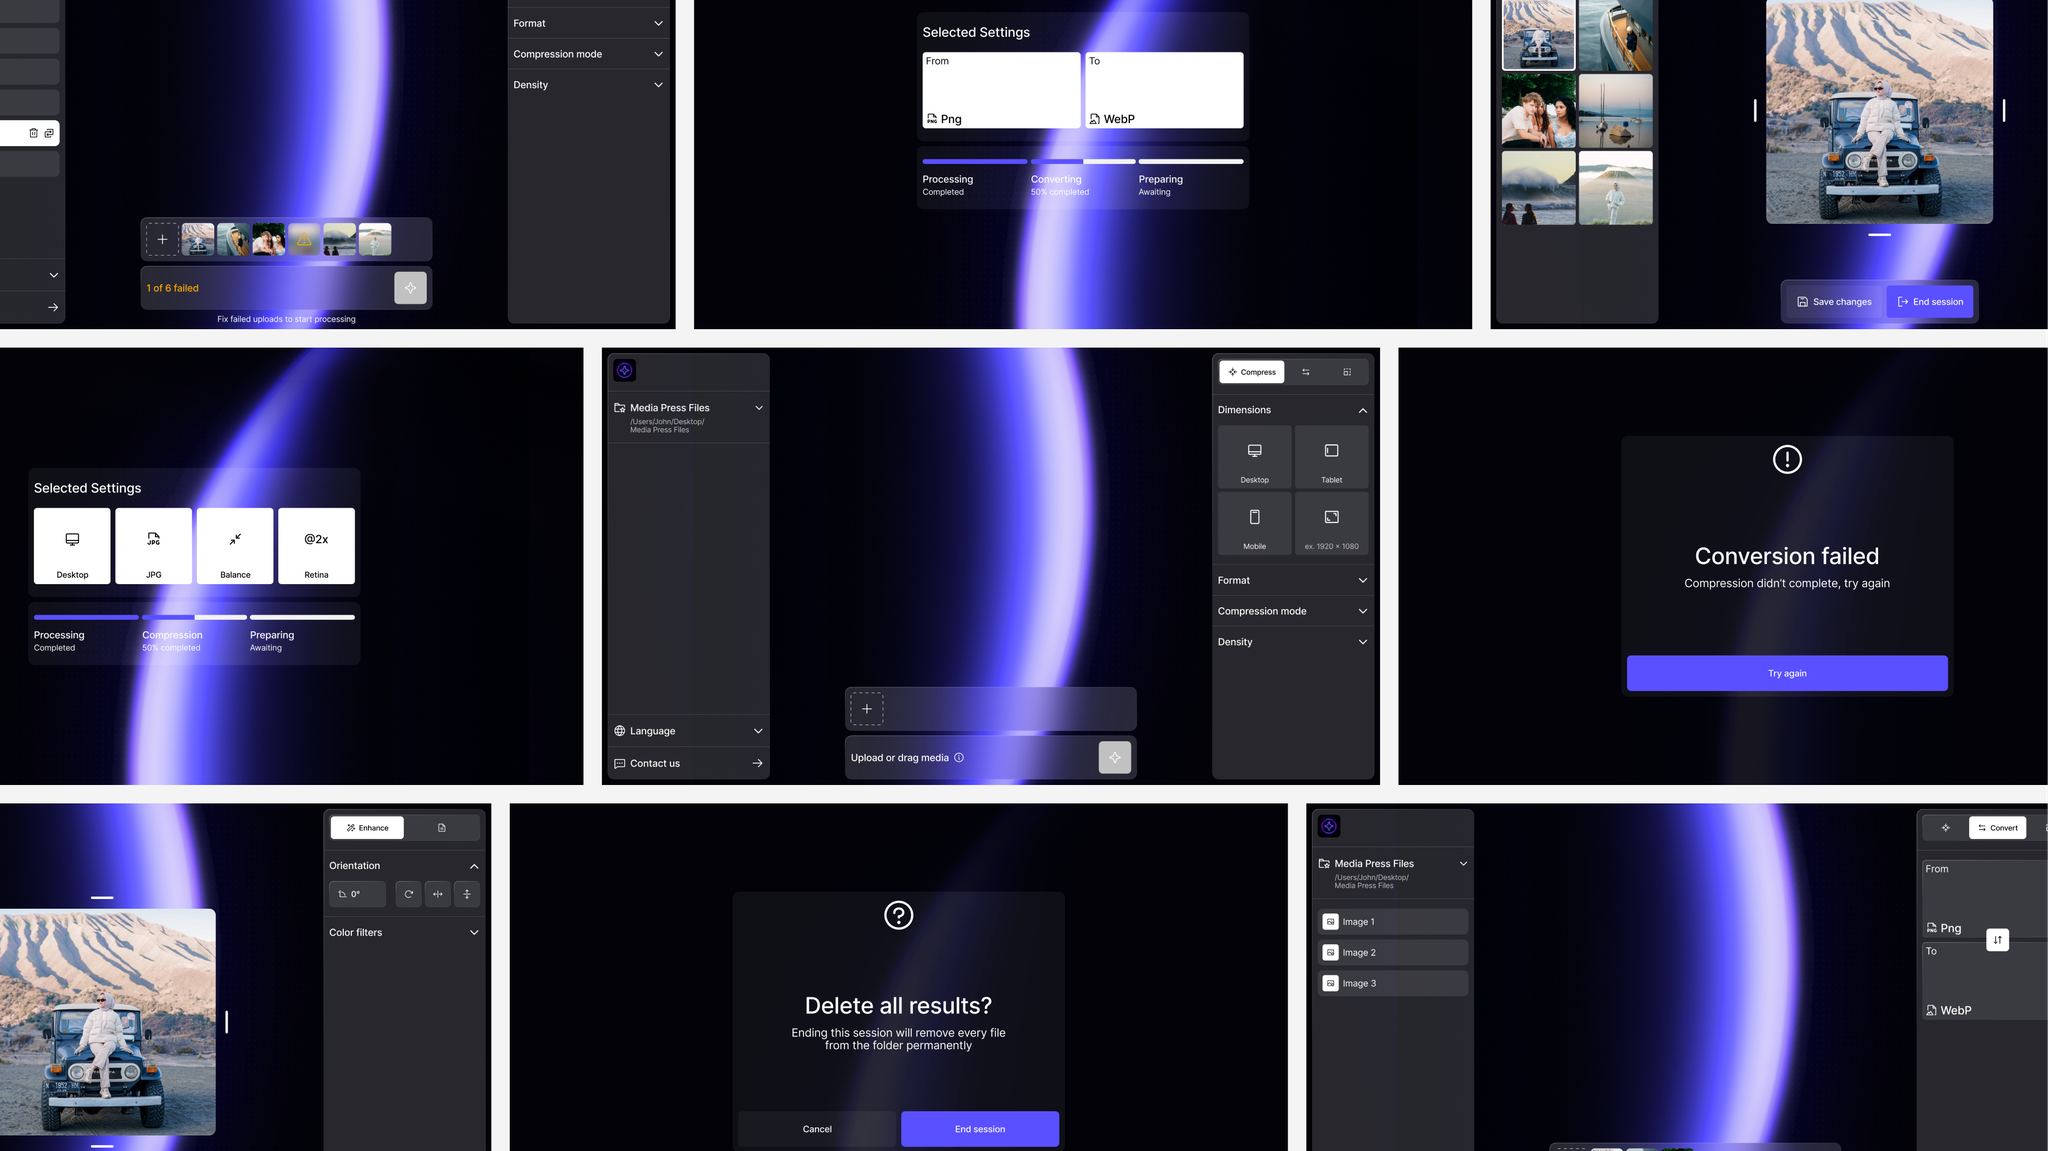
Task: Select the Tablet tile under Dimensions
Action: pos(1332,457)
